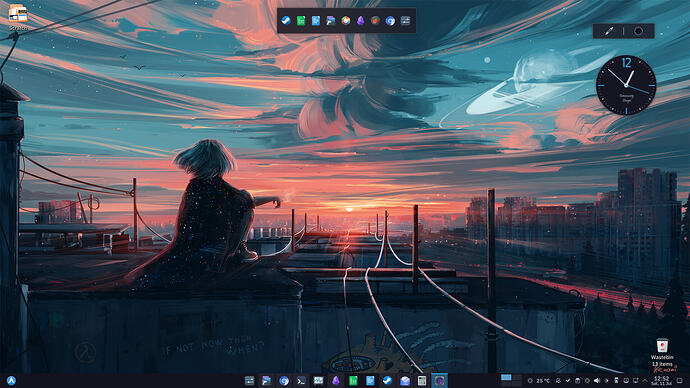Open the volume control in system tray

[596, 381]
